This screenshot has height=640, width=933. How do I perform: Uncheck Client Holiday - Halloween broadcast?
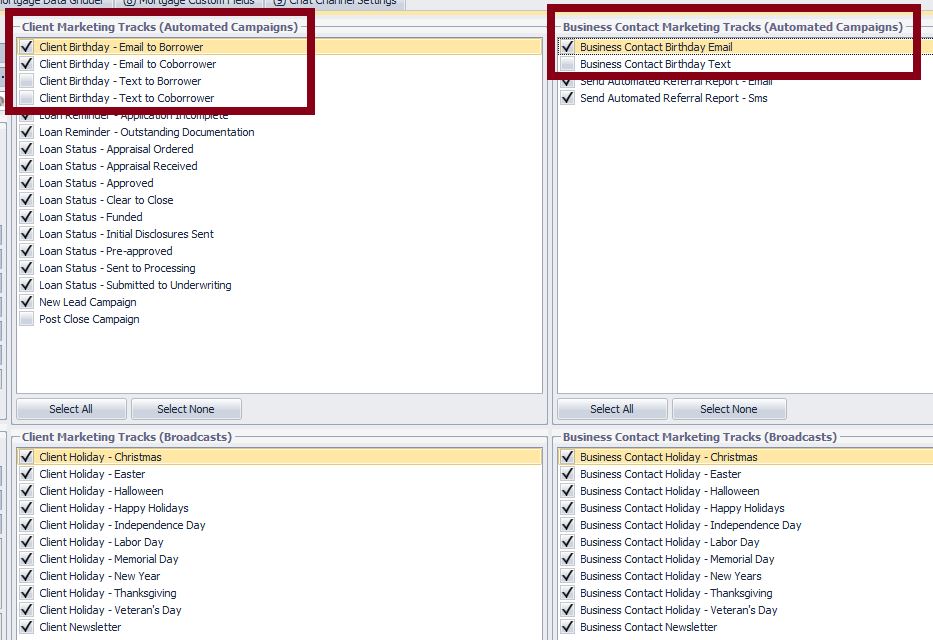[27, 491]
